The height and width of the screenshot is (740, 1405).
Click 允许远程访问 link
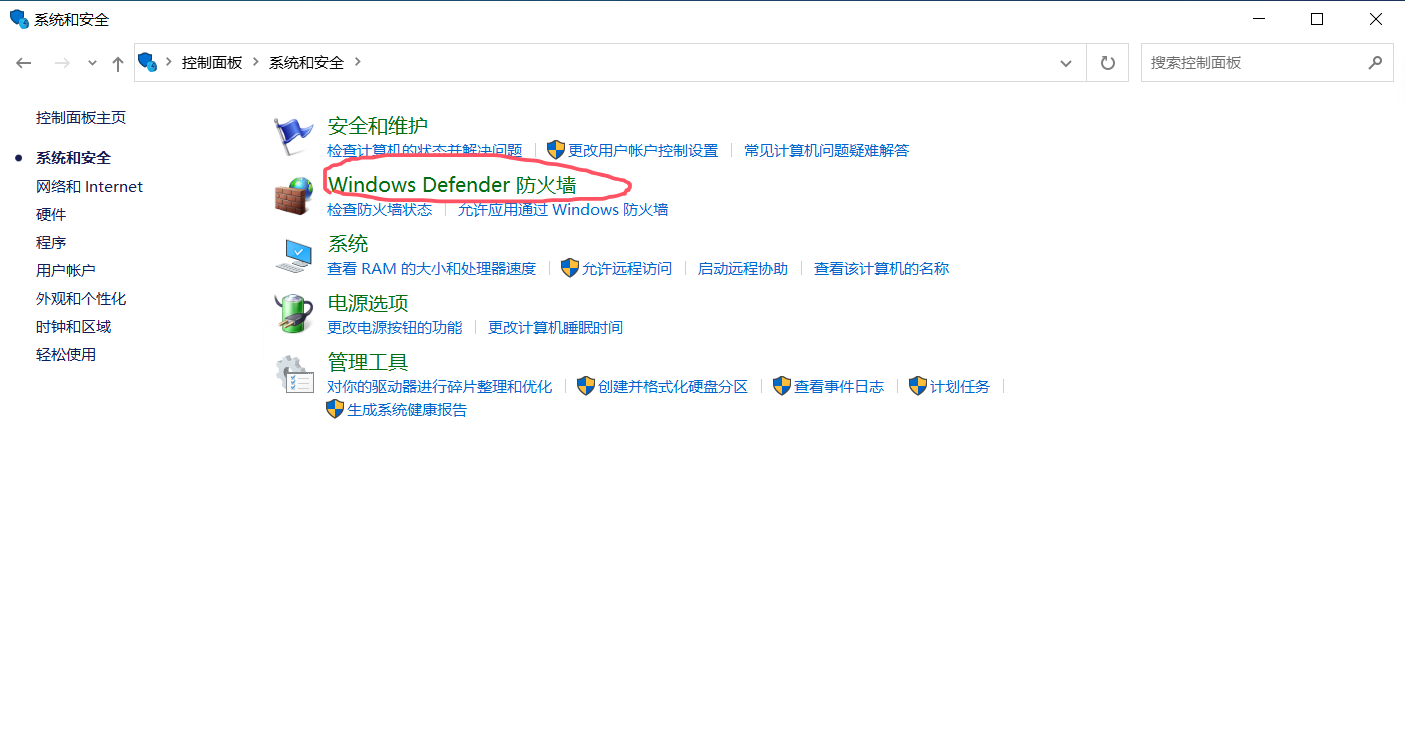pyautogui.click(x=627, y=268)
